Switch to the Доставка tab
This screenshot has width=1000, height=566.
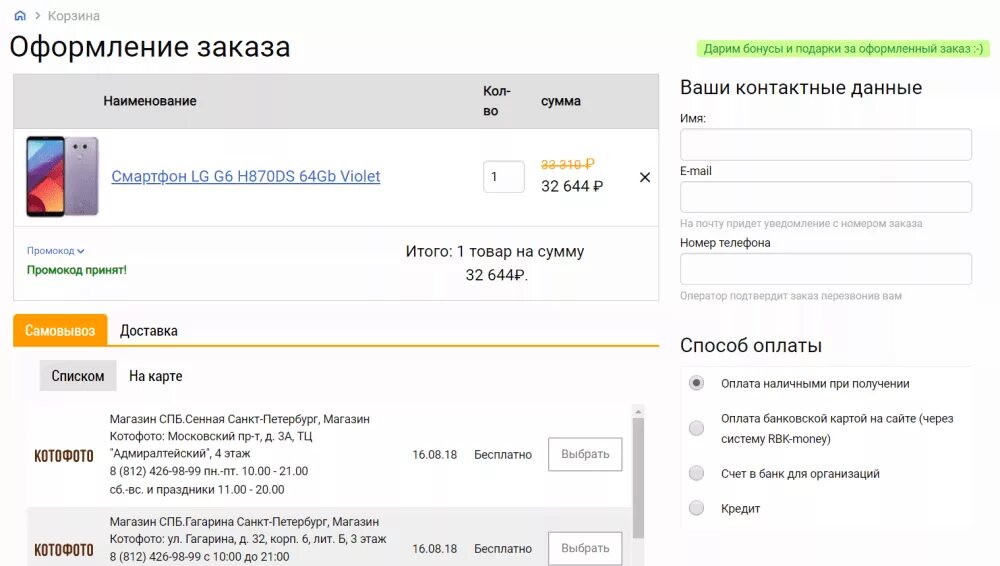(149, 331)
